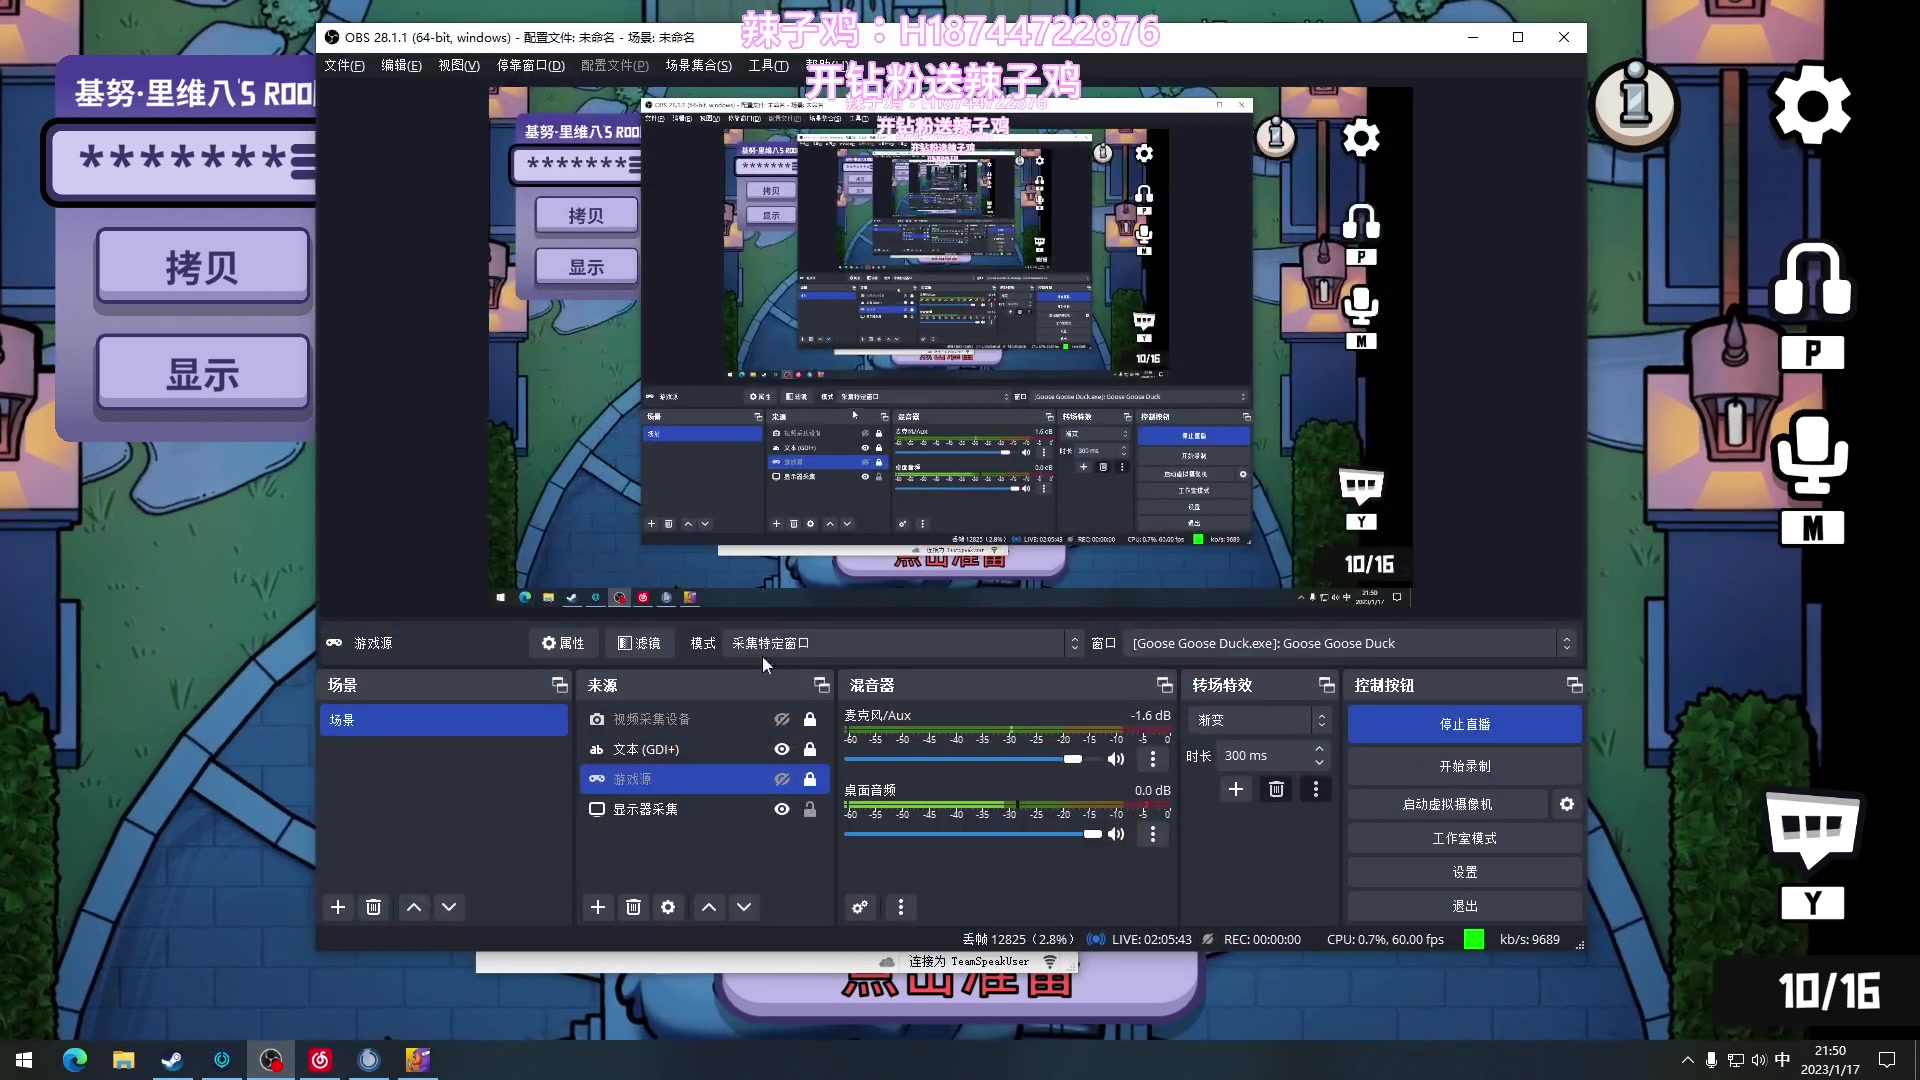The height and width of the screenshot is (1080, 1920).
Task: Mute the 麦克风/Aux audio channel
Action: [x=1116, y=759]
